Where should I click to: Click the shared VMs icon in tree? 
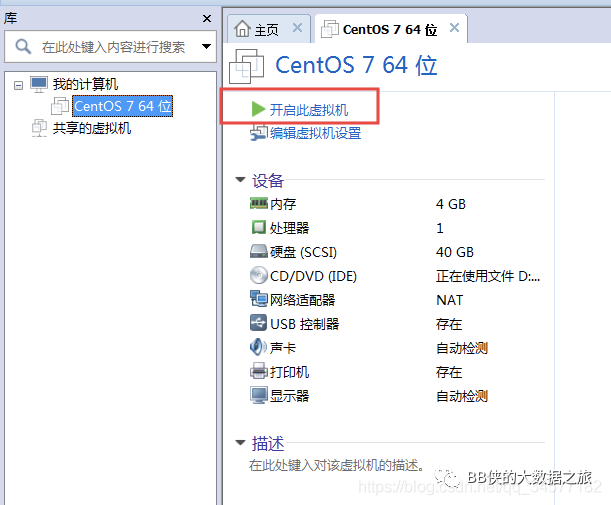point(39,128)
